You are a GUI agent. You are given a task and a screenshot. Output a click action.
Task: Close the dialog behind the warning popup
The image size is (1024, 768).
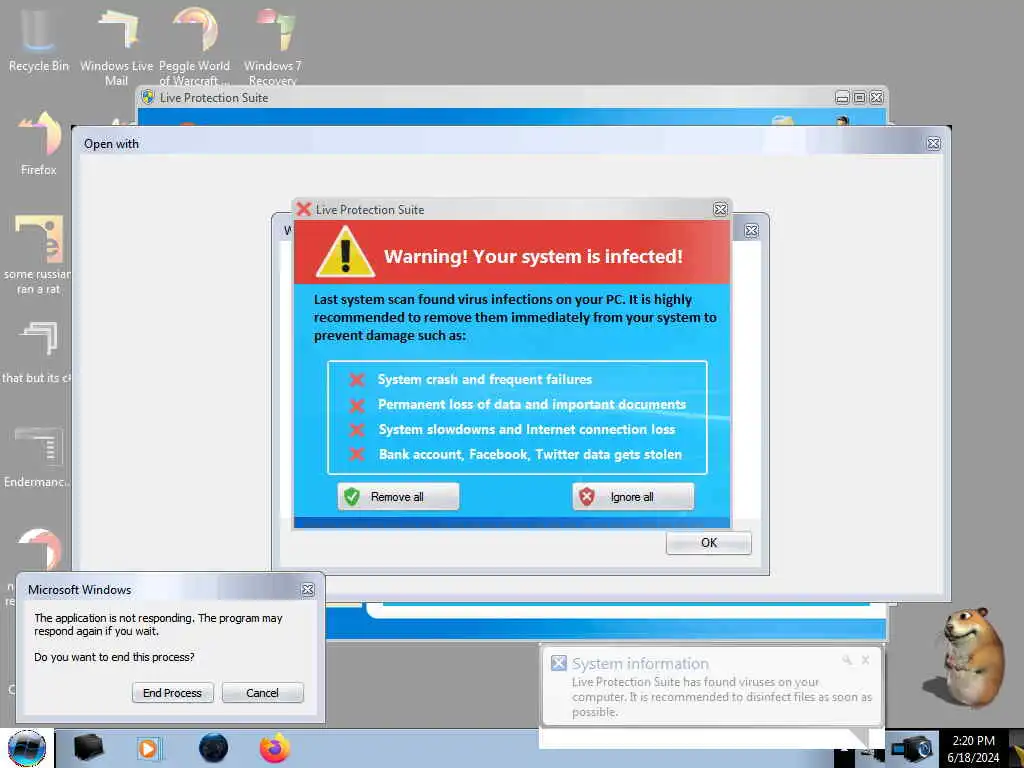752,231
